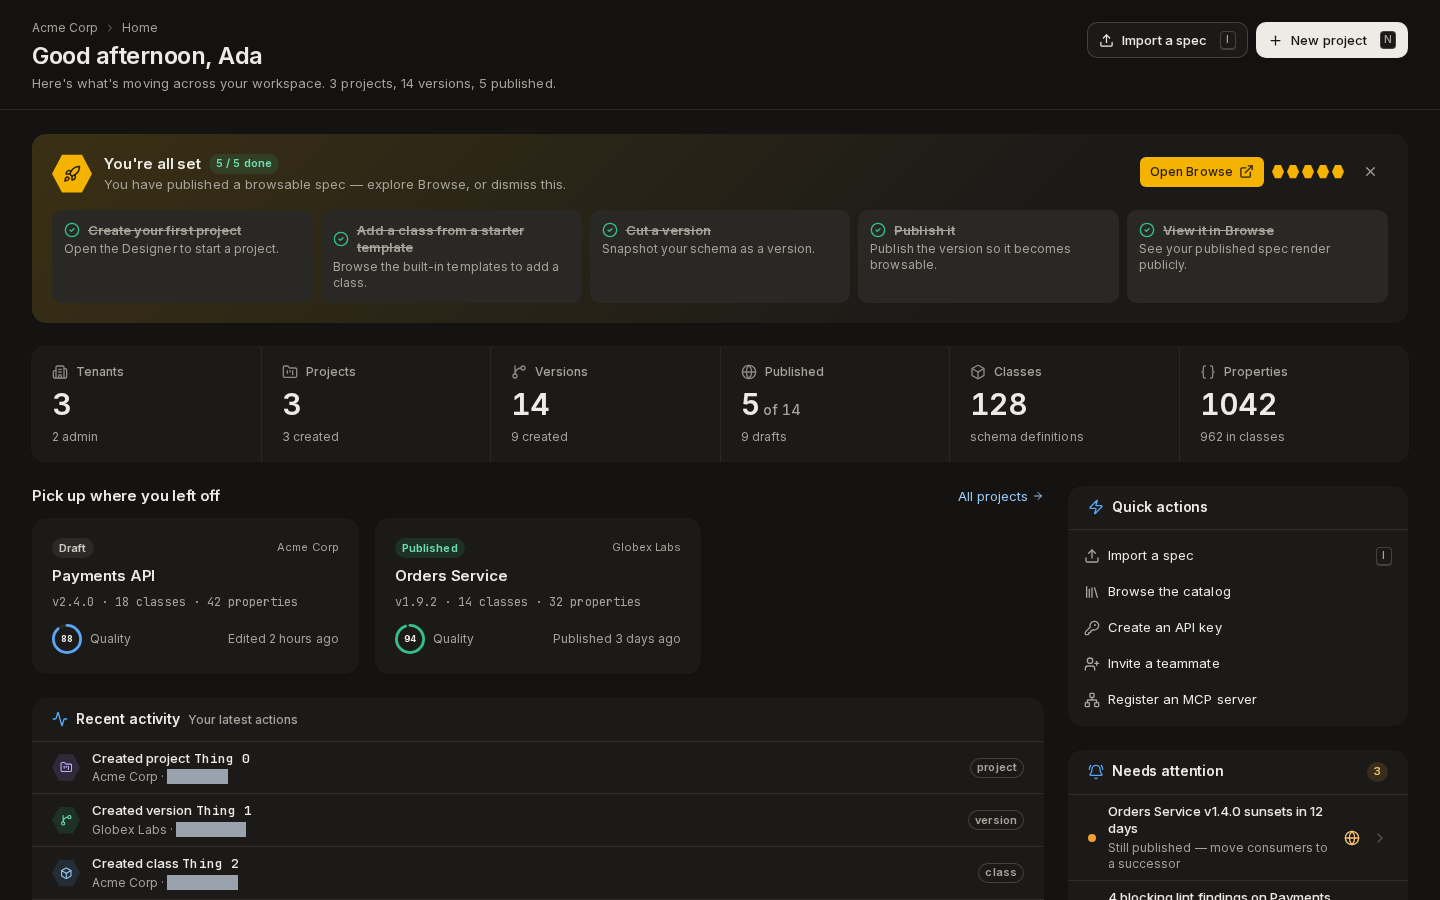
Task: Choose Browse the catalog
Action: click(x=1238, y=592)
